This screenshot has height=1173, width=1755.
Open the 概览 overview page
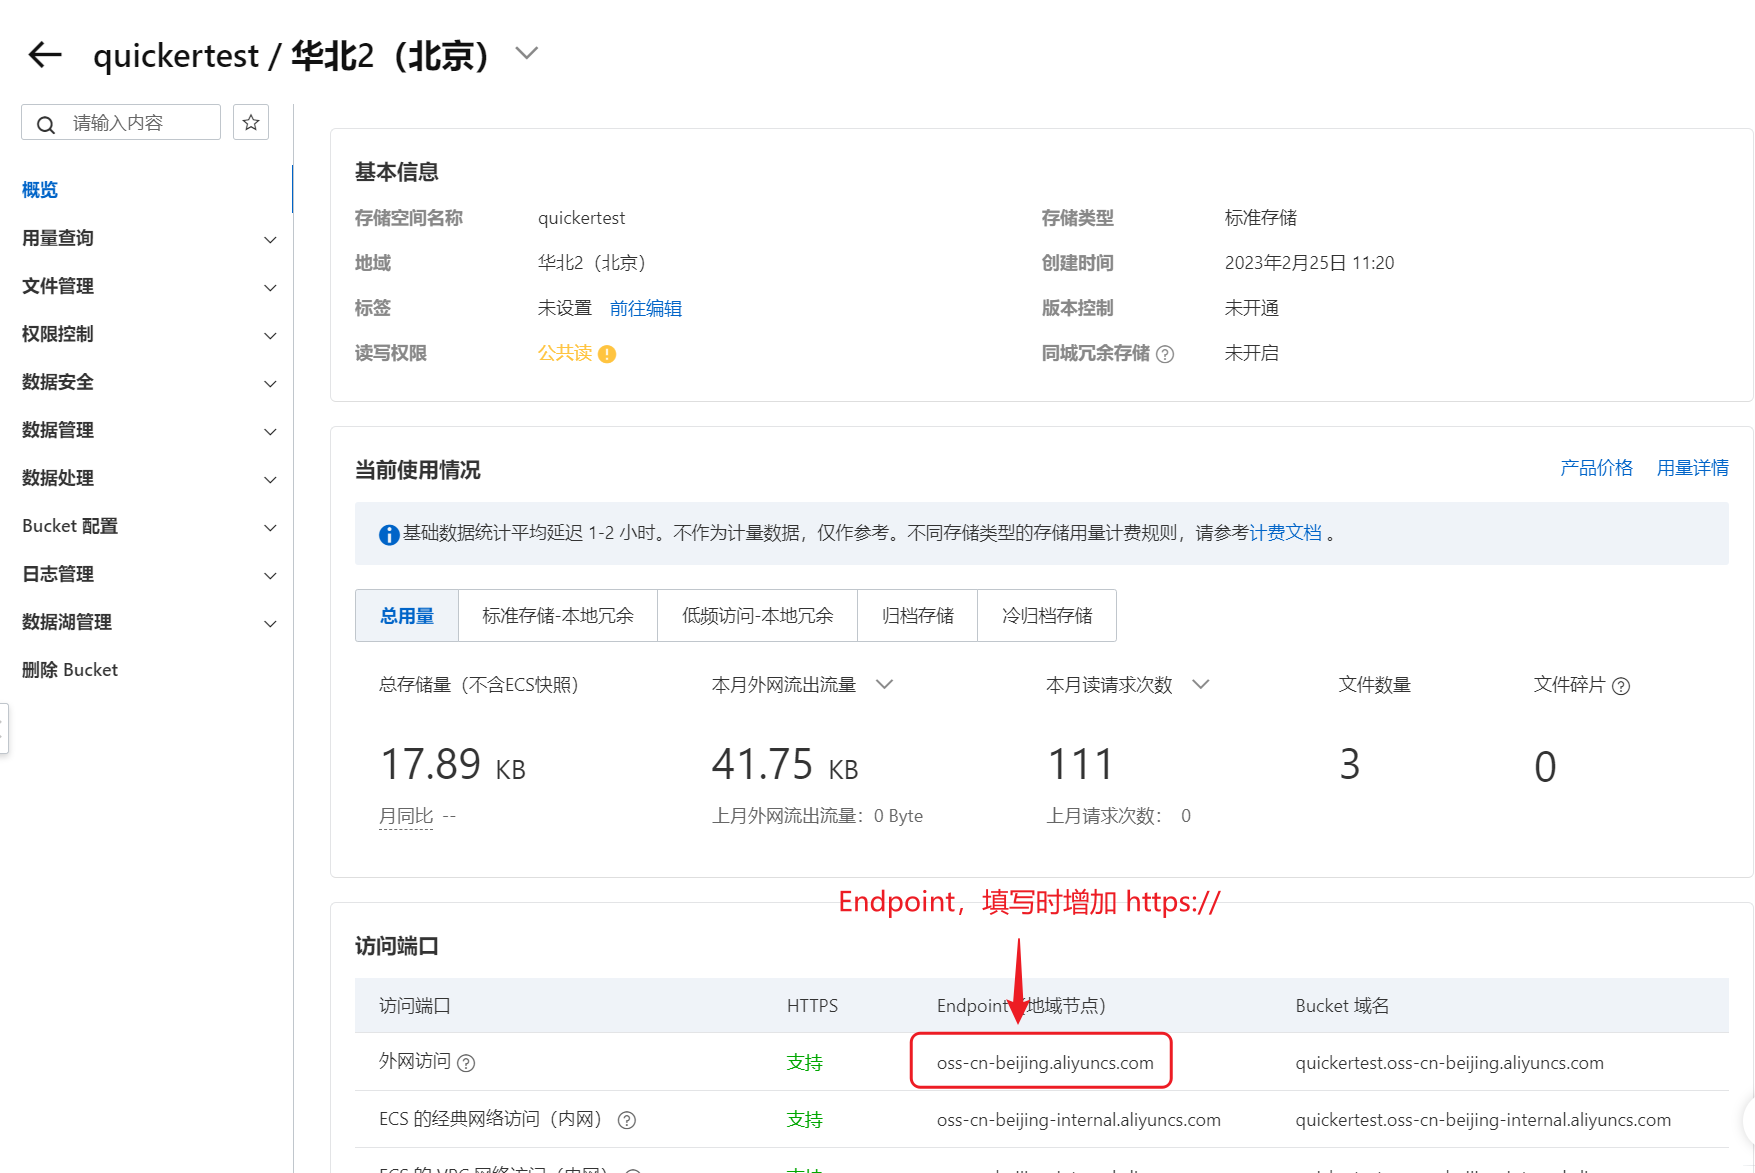point(40,190)
